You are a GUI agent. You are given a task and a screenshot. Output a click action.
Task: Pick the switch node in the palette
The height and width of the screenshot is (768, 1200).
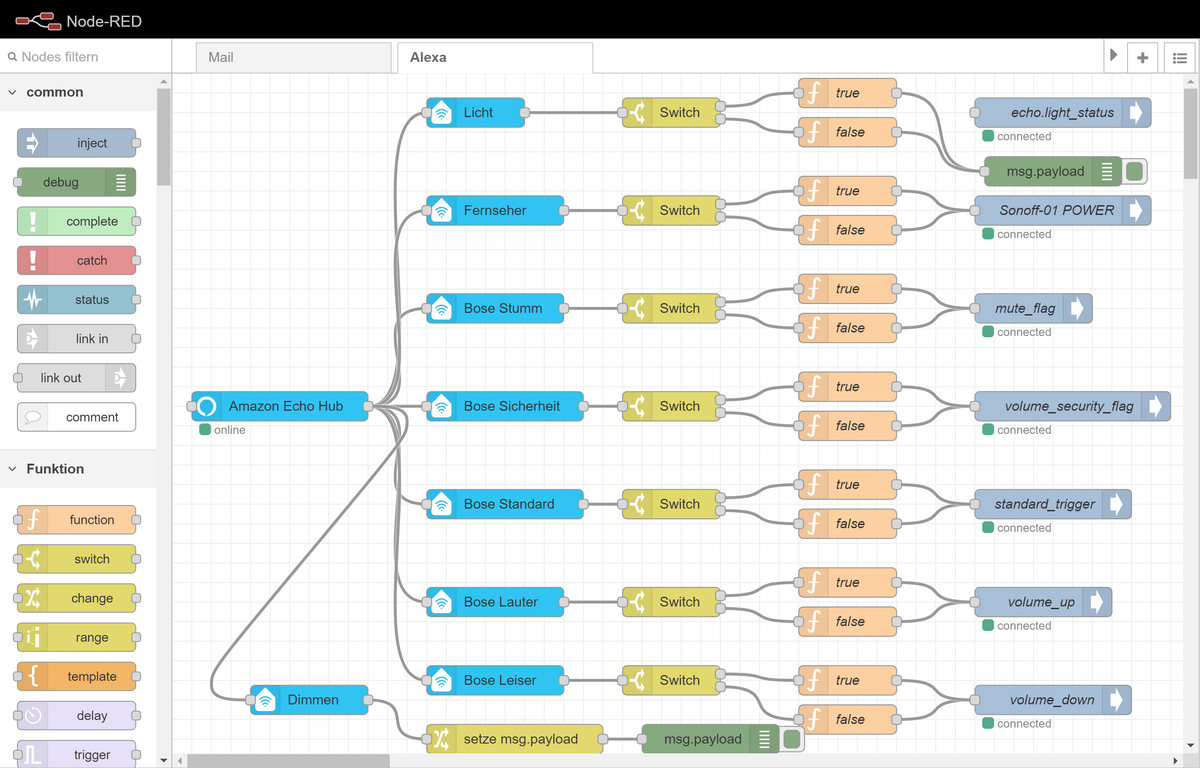coord(77,559)
